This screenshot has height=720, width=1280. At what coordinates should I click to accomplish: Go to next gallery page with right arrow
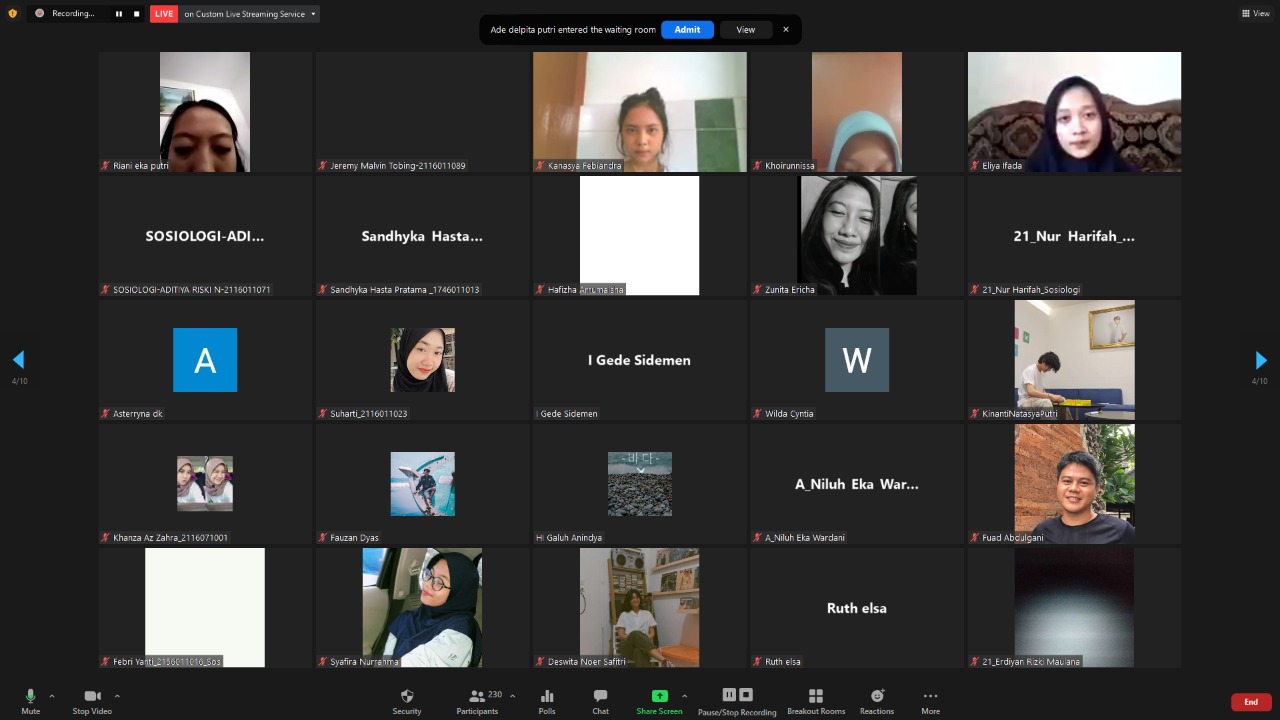coord(1260,360)
